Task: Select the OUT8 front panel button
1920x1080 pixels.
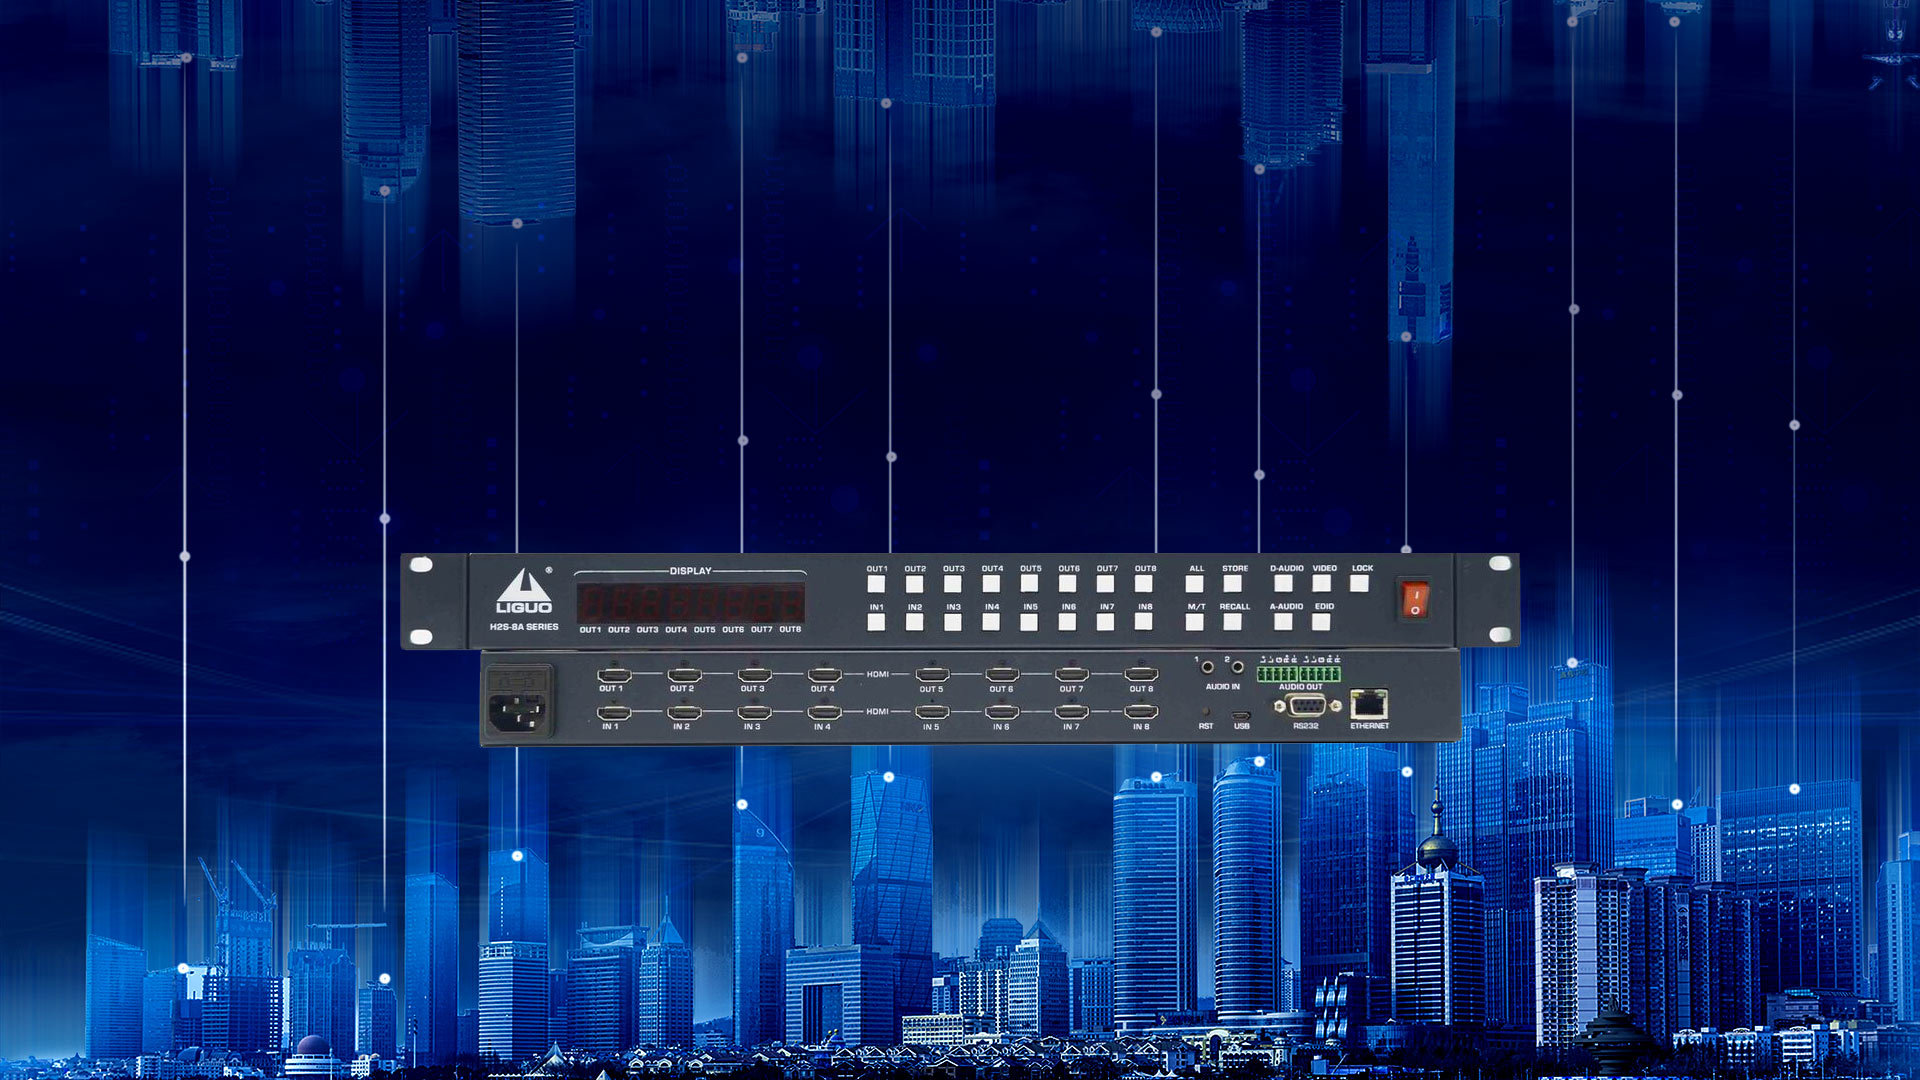Action: pos(1144,584)
